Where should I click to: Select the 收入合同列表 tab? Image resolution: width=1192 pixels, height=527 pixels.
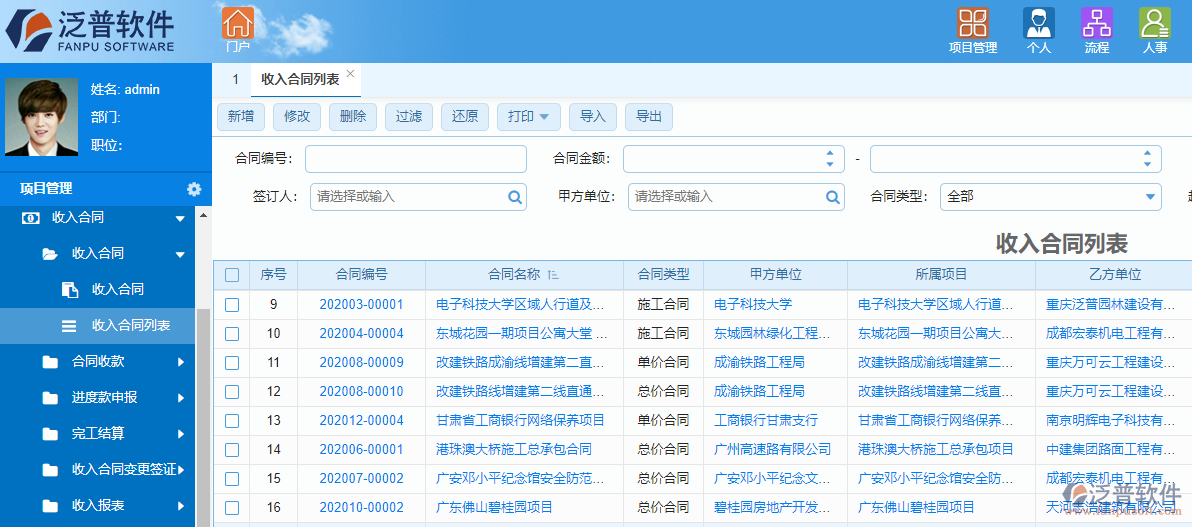coord(300,79)
